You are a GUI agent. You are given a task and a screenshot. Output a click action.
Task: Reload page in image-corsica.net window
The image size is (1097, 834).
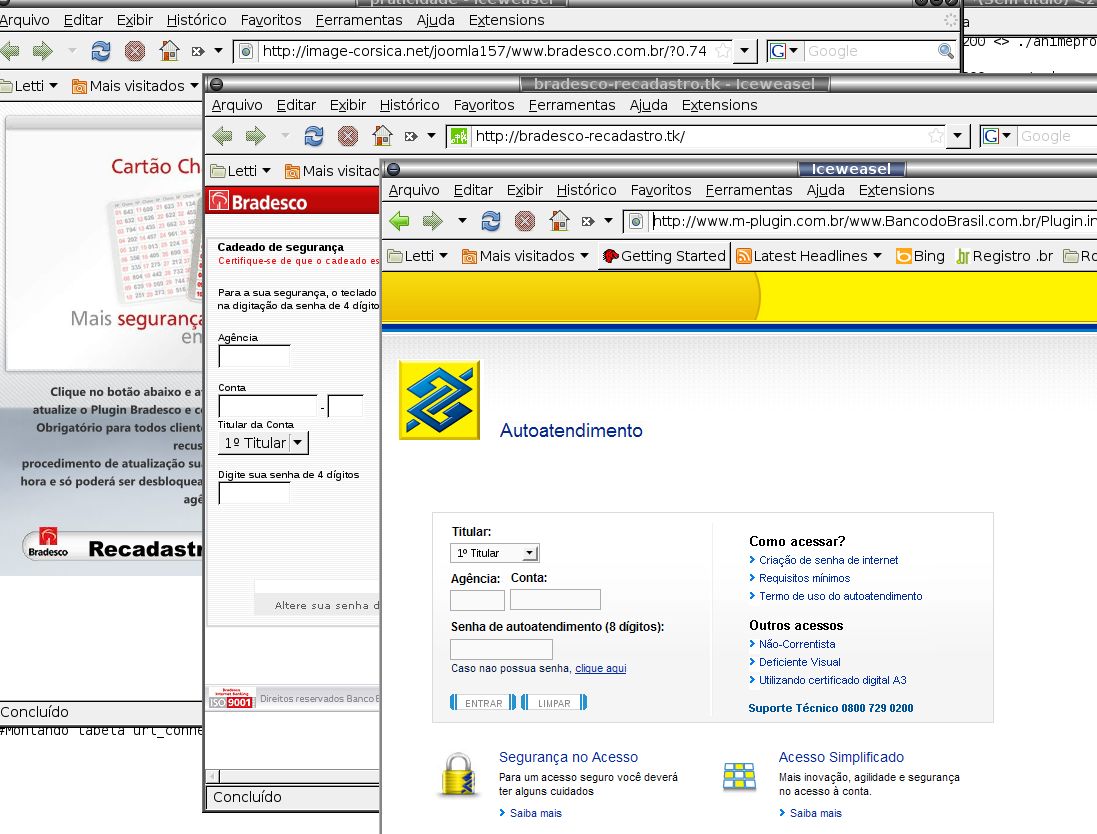point(101,50)
